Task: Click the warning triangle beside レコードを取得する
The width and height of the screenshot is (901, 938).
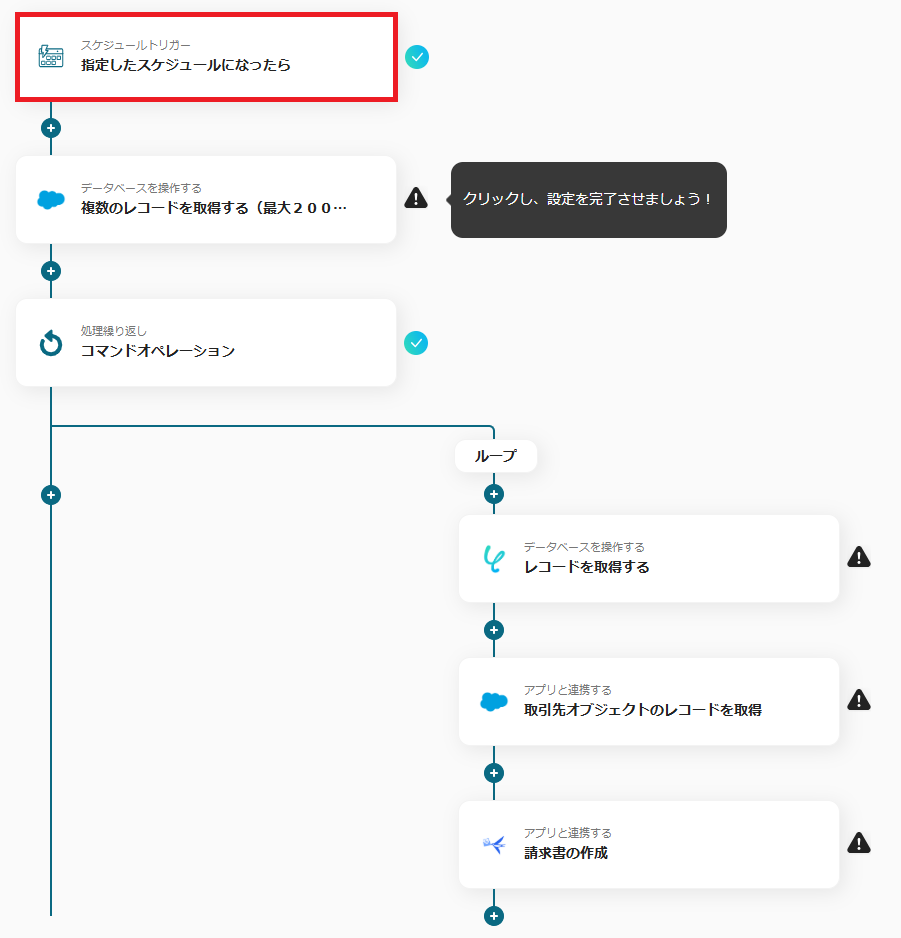Action: coord(859,557)
